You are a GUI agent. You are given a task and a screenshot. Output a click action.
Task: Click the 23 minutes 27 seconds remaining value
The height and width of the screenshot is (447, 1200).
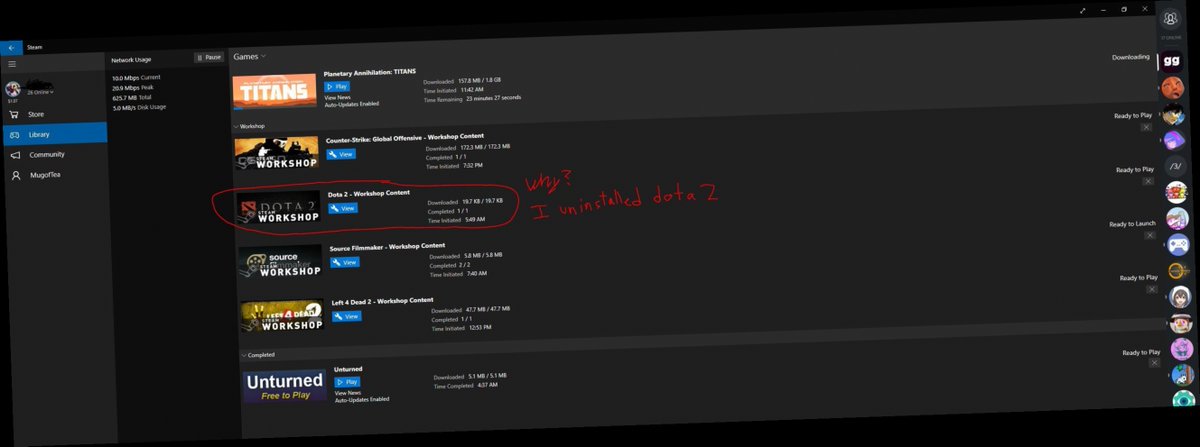coord(492,98)
